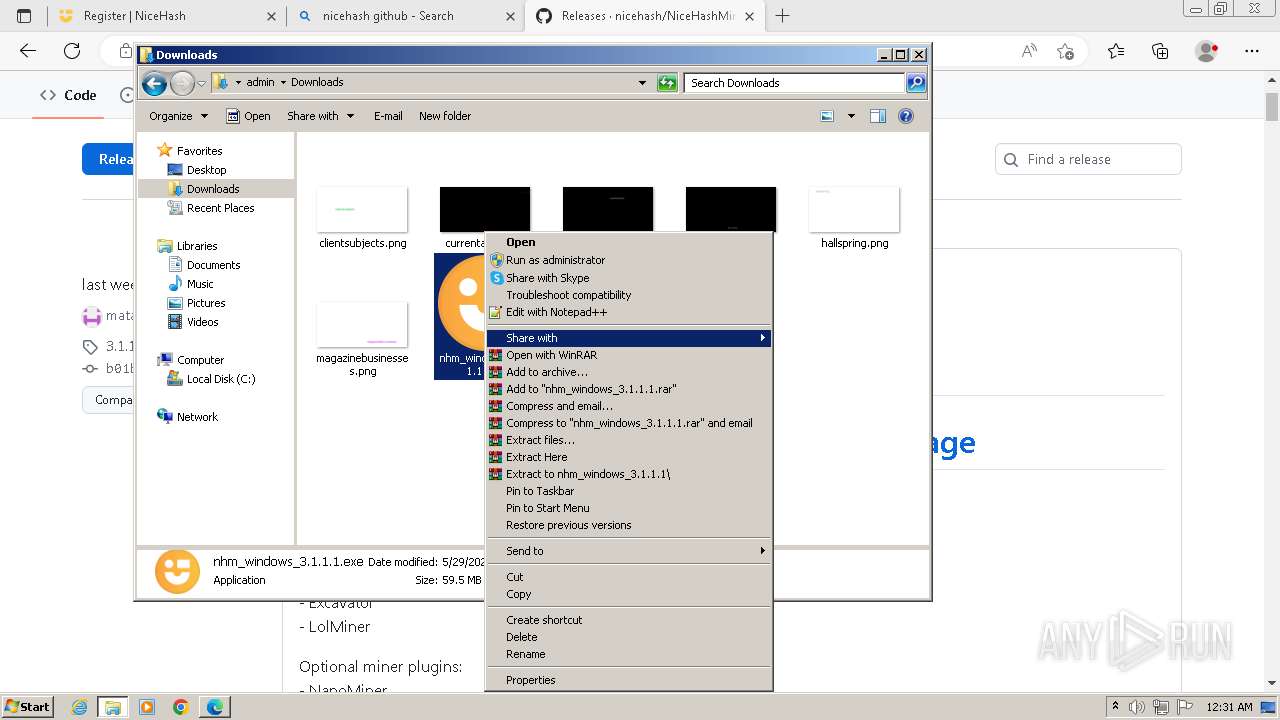Image resolution: width=1280 pixels, height=720 pixels.
Task: Select Extract to nhm_windows_3.1.1.1\
Action: pyautogui.click(x=629, y=474)
